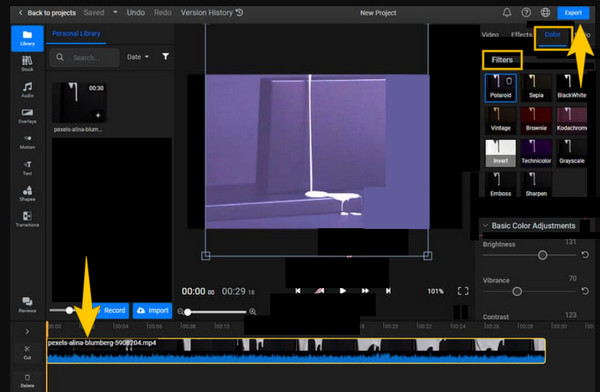Adjust the Vibrance slider
The image size is (600, 392).
530,291
